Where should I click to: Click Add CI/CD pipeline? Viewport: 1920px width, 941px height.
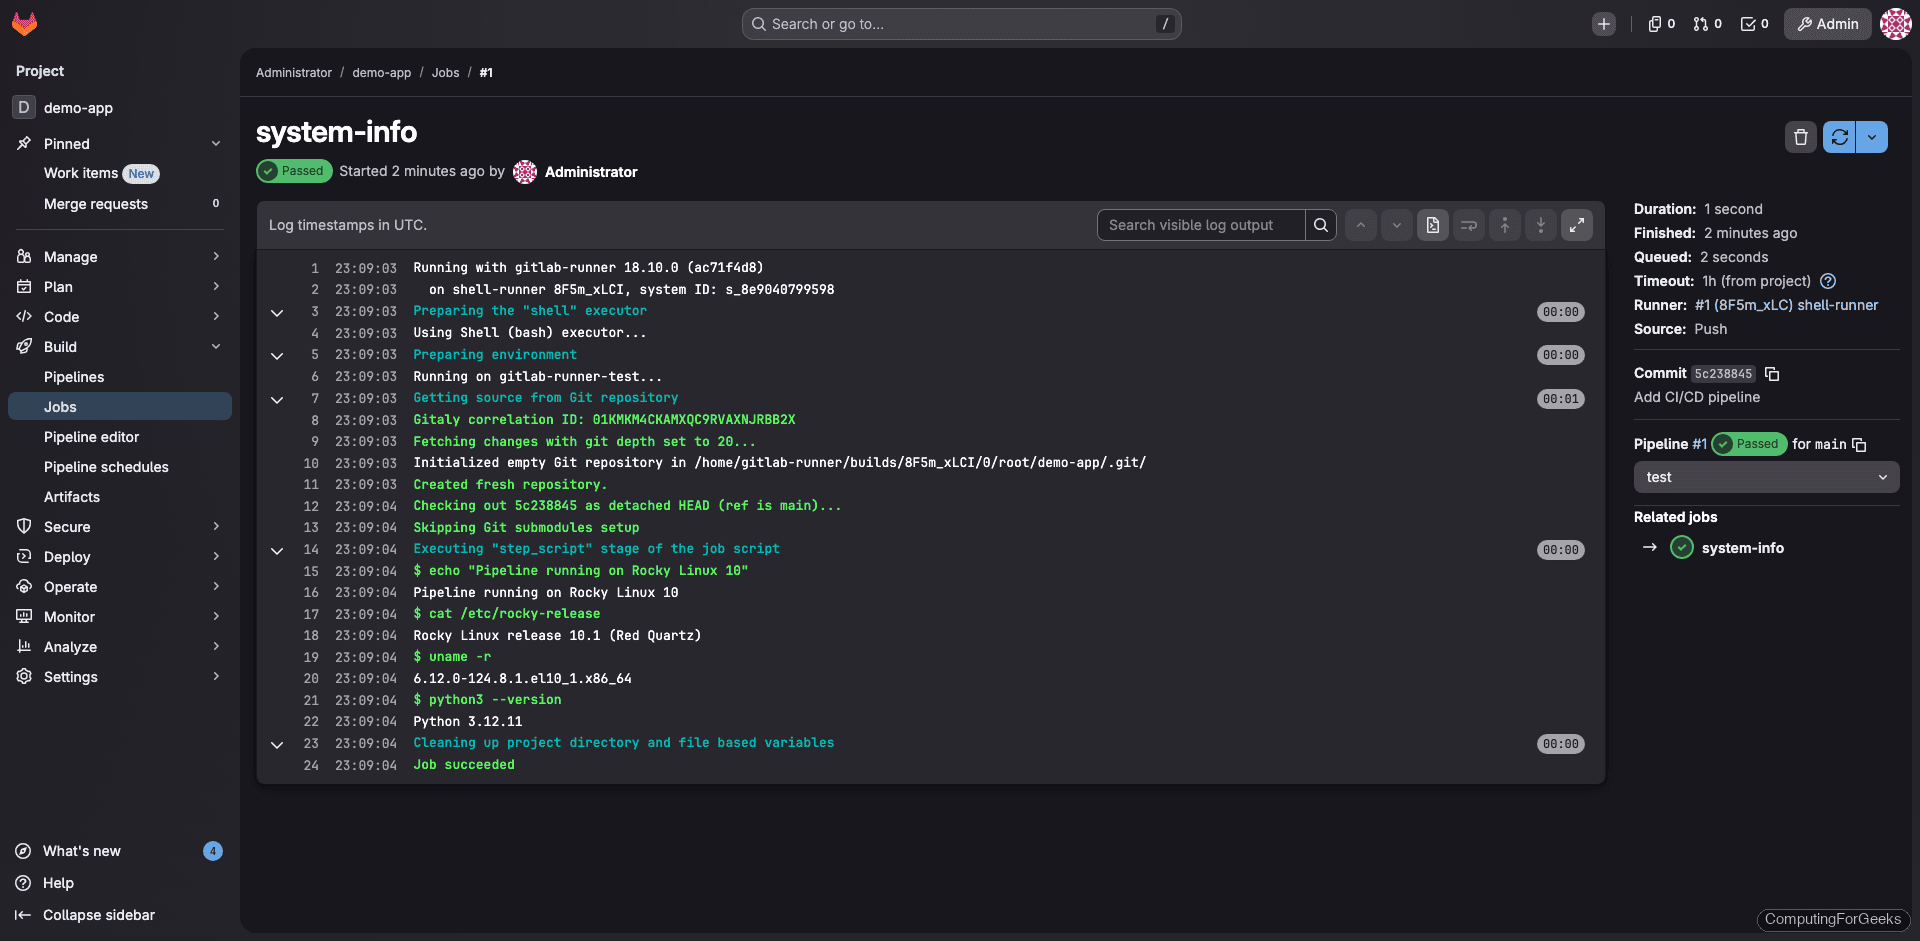pos(1697,397)
